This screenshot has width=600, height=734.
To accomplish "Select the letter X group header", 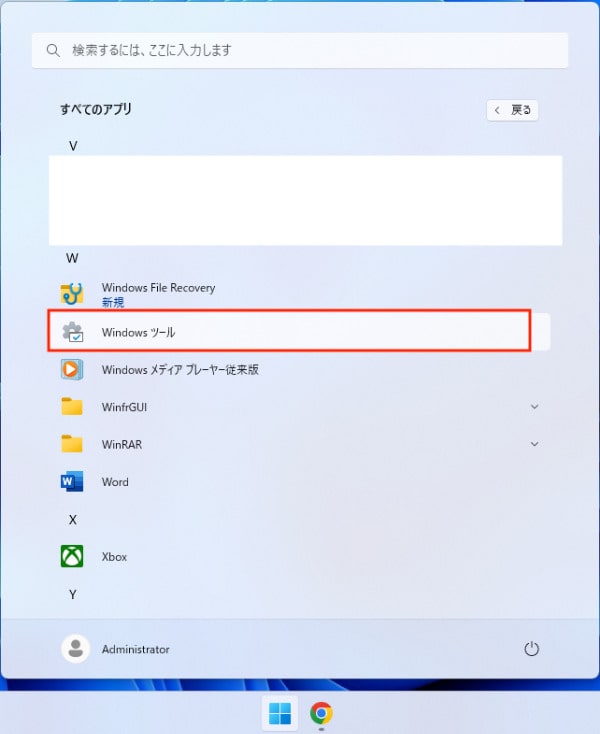I will [x=73, y=520].
